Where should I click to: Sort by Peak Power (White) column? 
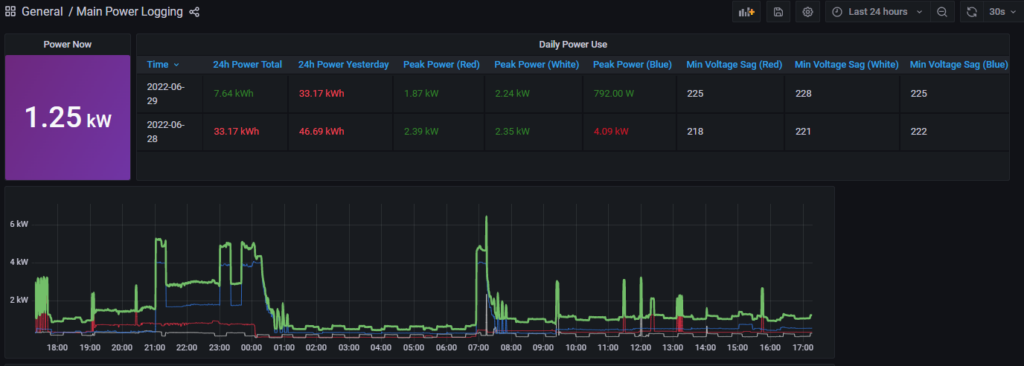(537, 64)
